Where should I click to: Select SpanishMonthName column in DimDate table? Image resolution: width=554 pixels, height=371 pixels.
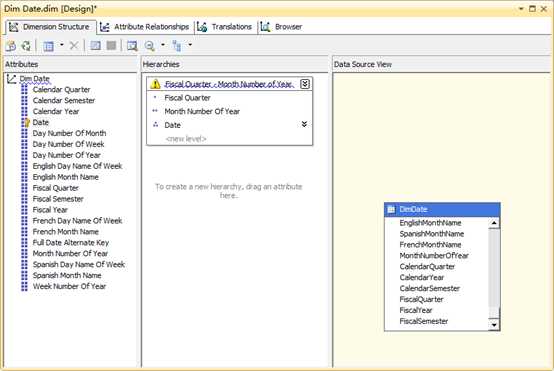[x=432, y=234]
